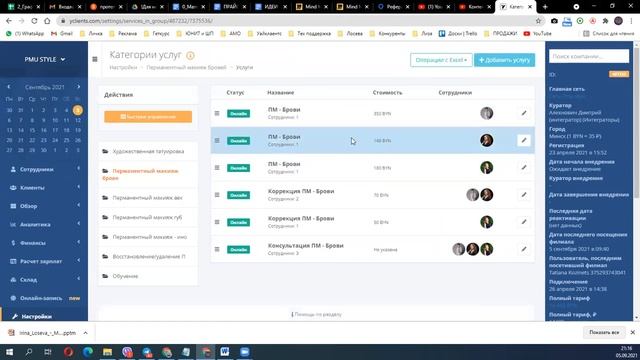Image resolution: width=640 pixels, height=360 pixels.
Task: Open Microsoft Edge from the taskbar
Action: [88, 352]
